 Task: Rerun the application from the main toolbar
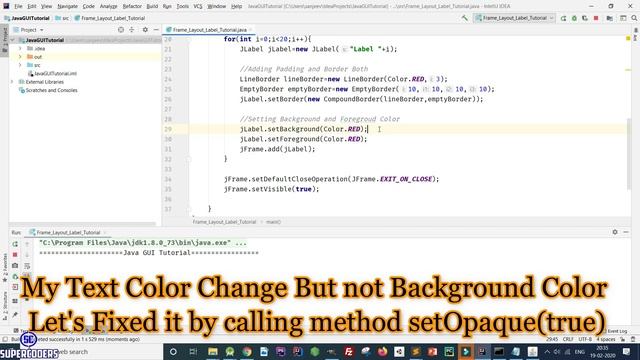[563, 18]
